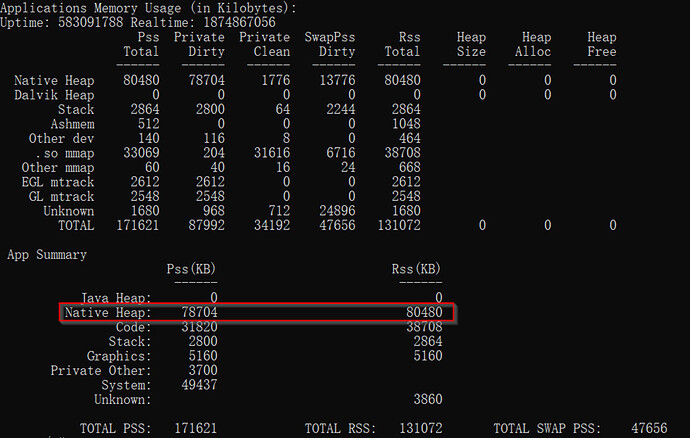690x438 pixels.
Task: Select the Graphics label in App Summary
Action: click(x=119, y=356)
